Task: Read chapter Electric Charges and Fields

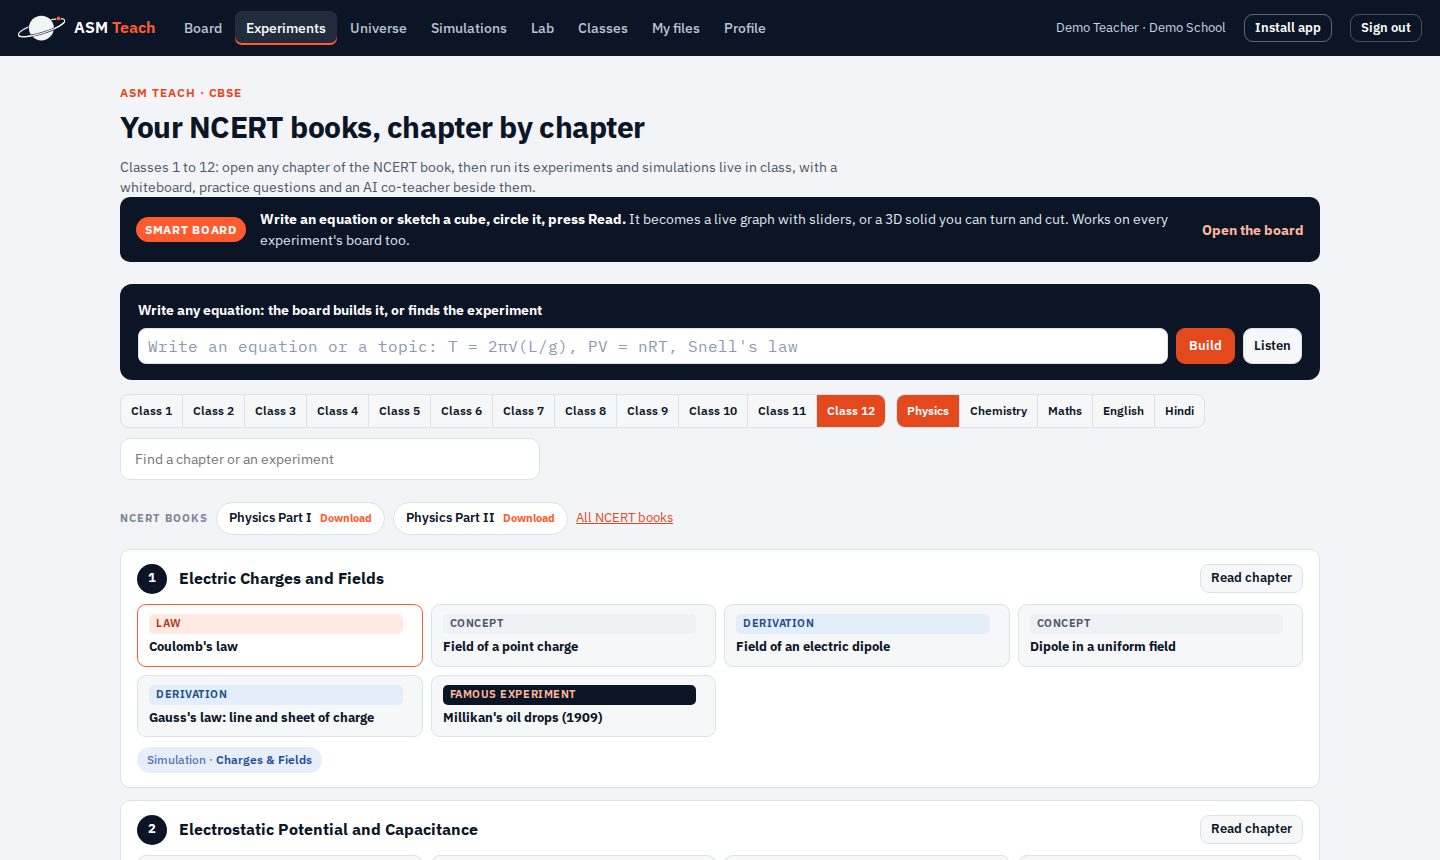Action: tap(1252, 578)
